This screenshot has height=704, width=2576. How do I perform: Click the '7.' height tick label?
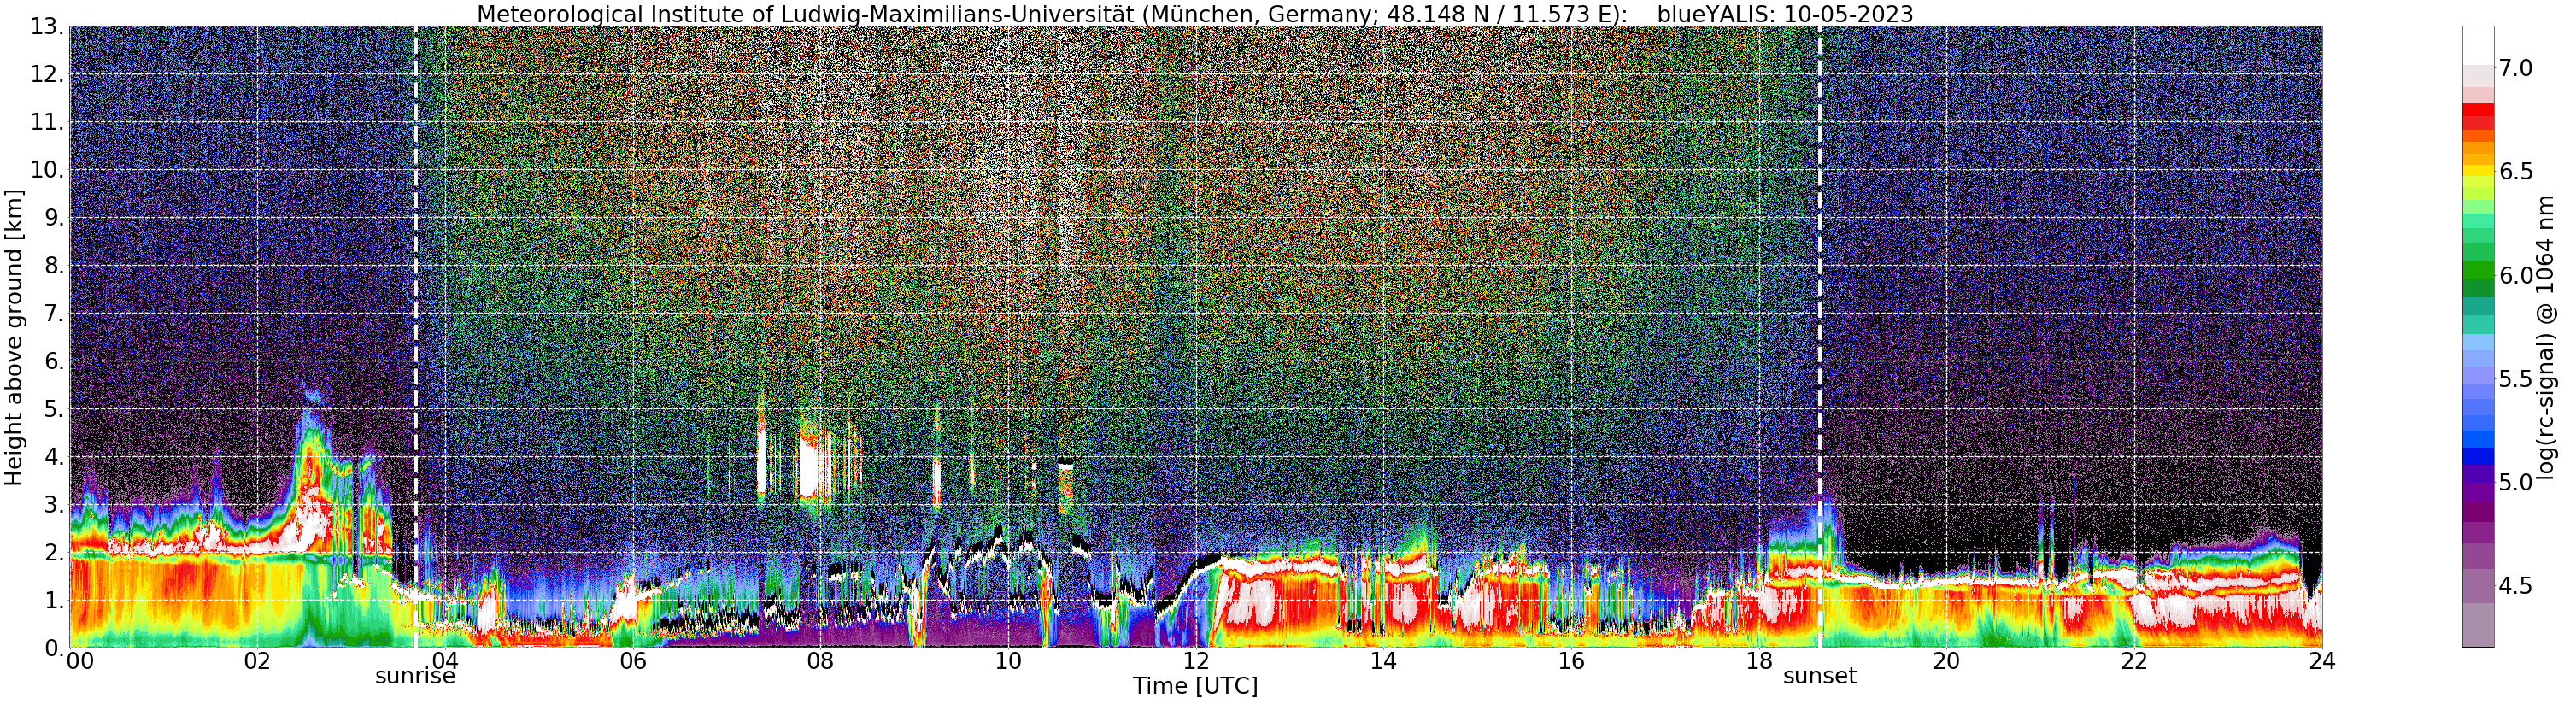[55, 314]
